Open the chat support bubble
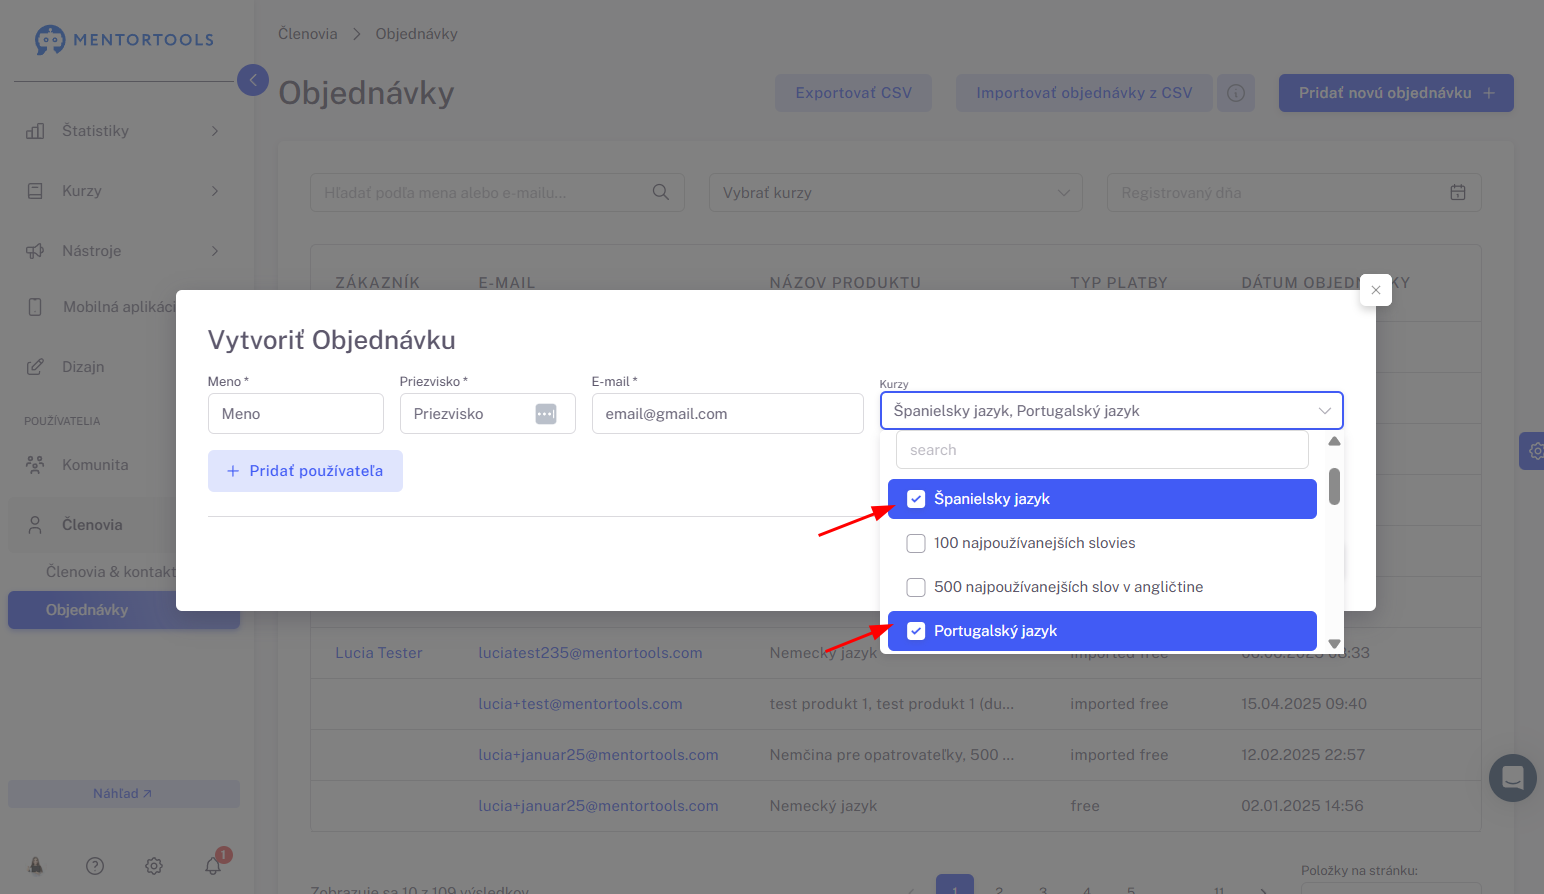This screenshot has height=894, width=1544. click(1512, 778)
